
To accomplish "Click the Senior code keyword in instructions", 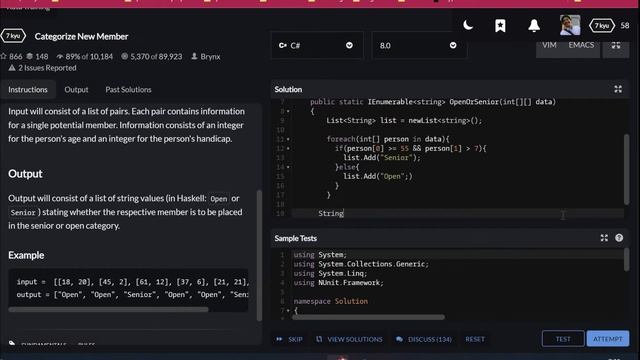I will click(23, 213).
